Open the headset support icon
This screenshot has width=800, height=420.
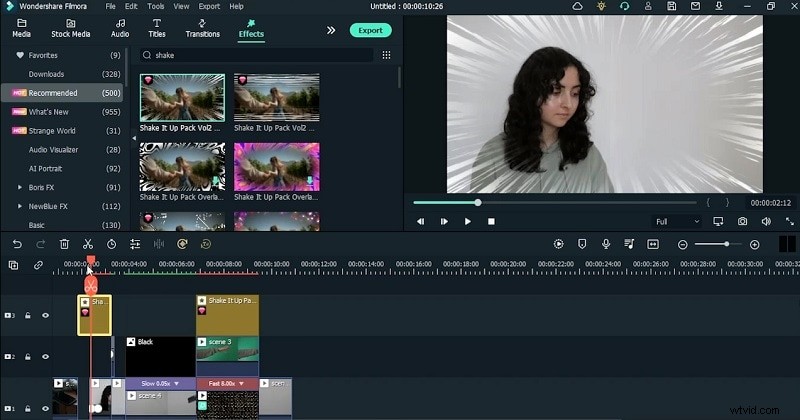[624, 6]
